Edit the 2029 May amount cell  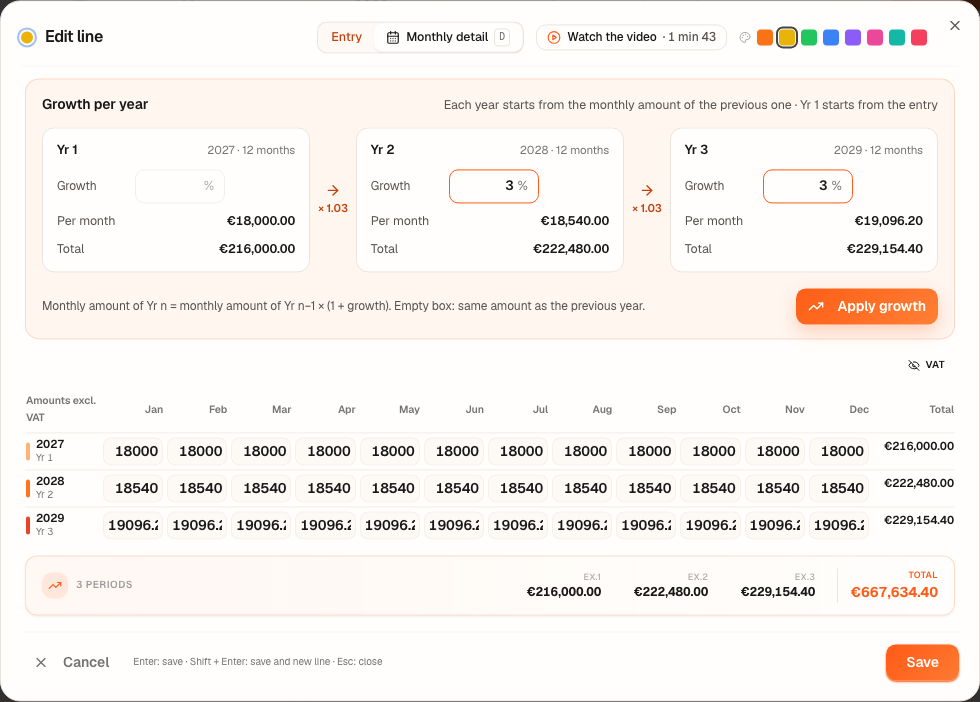pos(390,525)
